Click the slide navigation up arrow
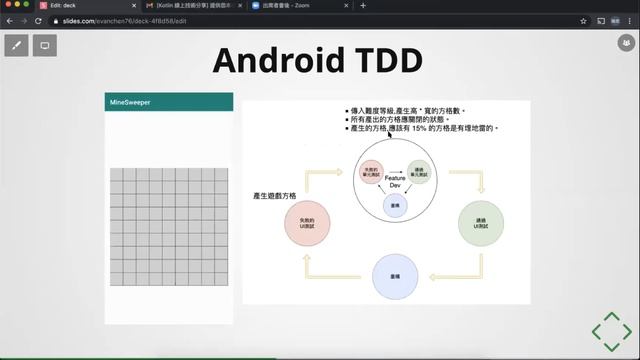 [x=611, y=316]
